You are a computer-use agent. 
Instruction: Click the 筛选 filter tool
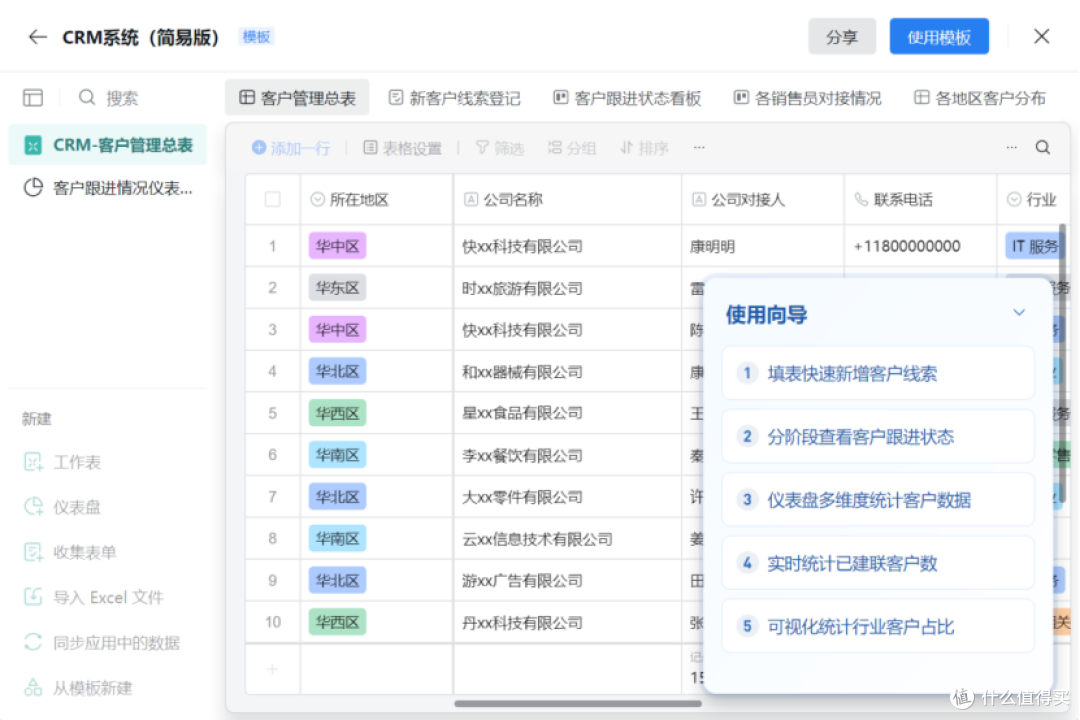pos(500,148)
